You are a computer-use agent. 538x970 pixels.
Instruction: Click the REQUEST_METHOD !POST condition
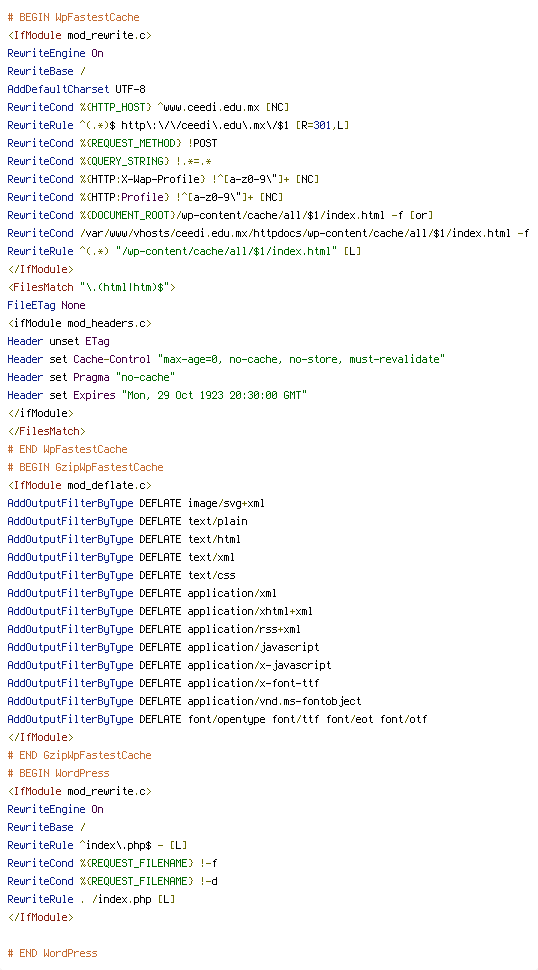[x=113, y=144]
